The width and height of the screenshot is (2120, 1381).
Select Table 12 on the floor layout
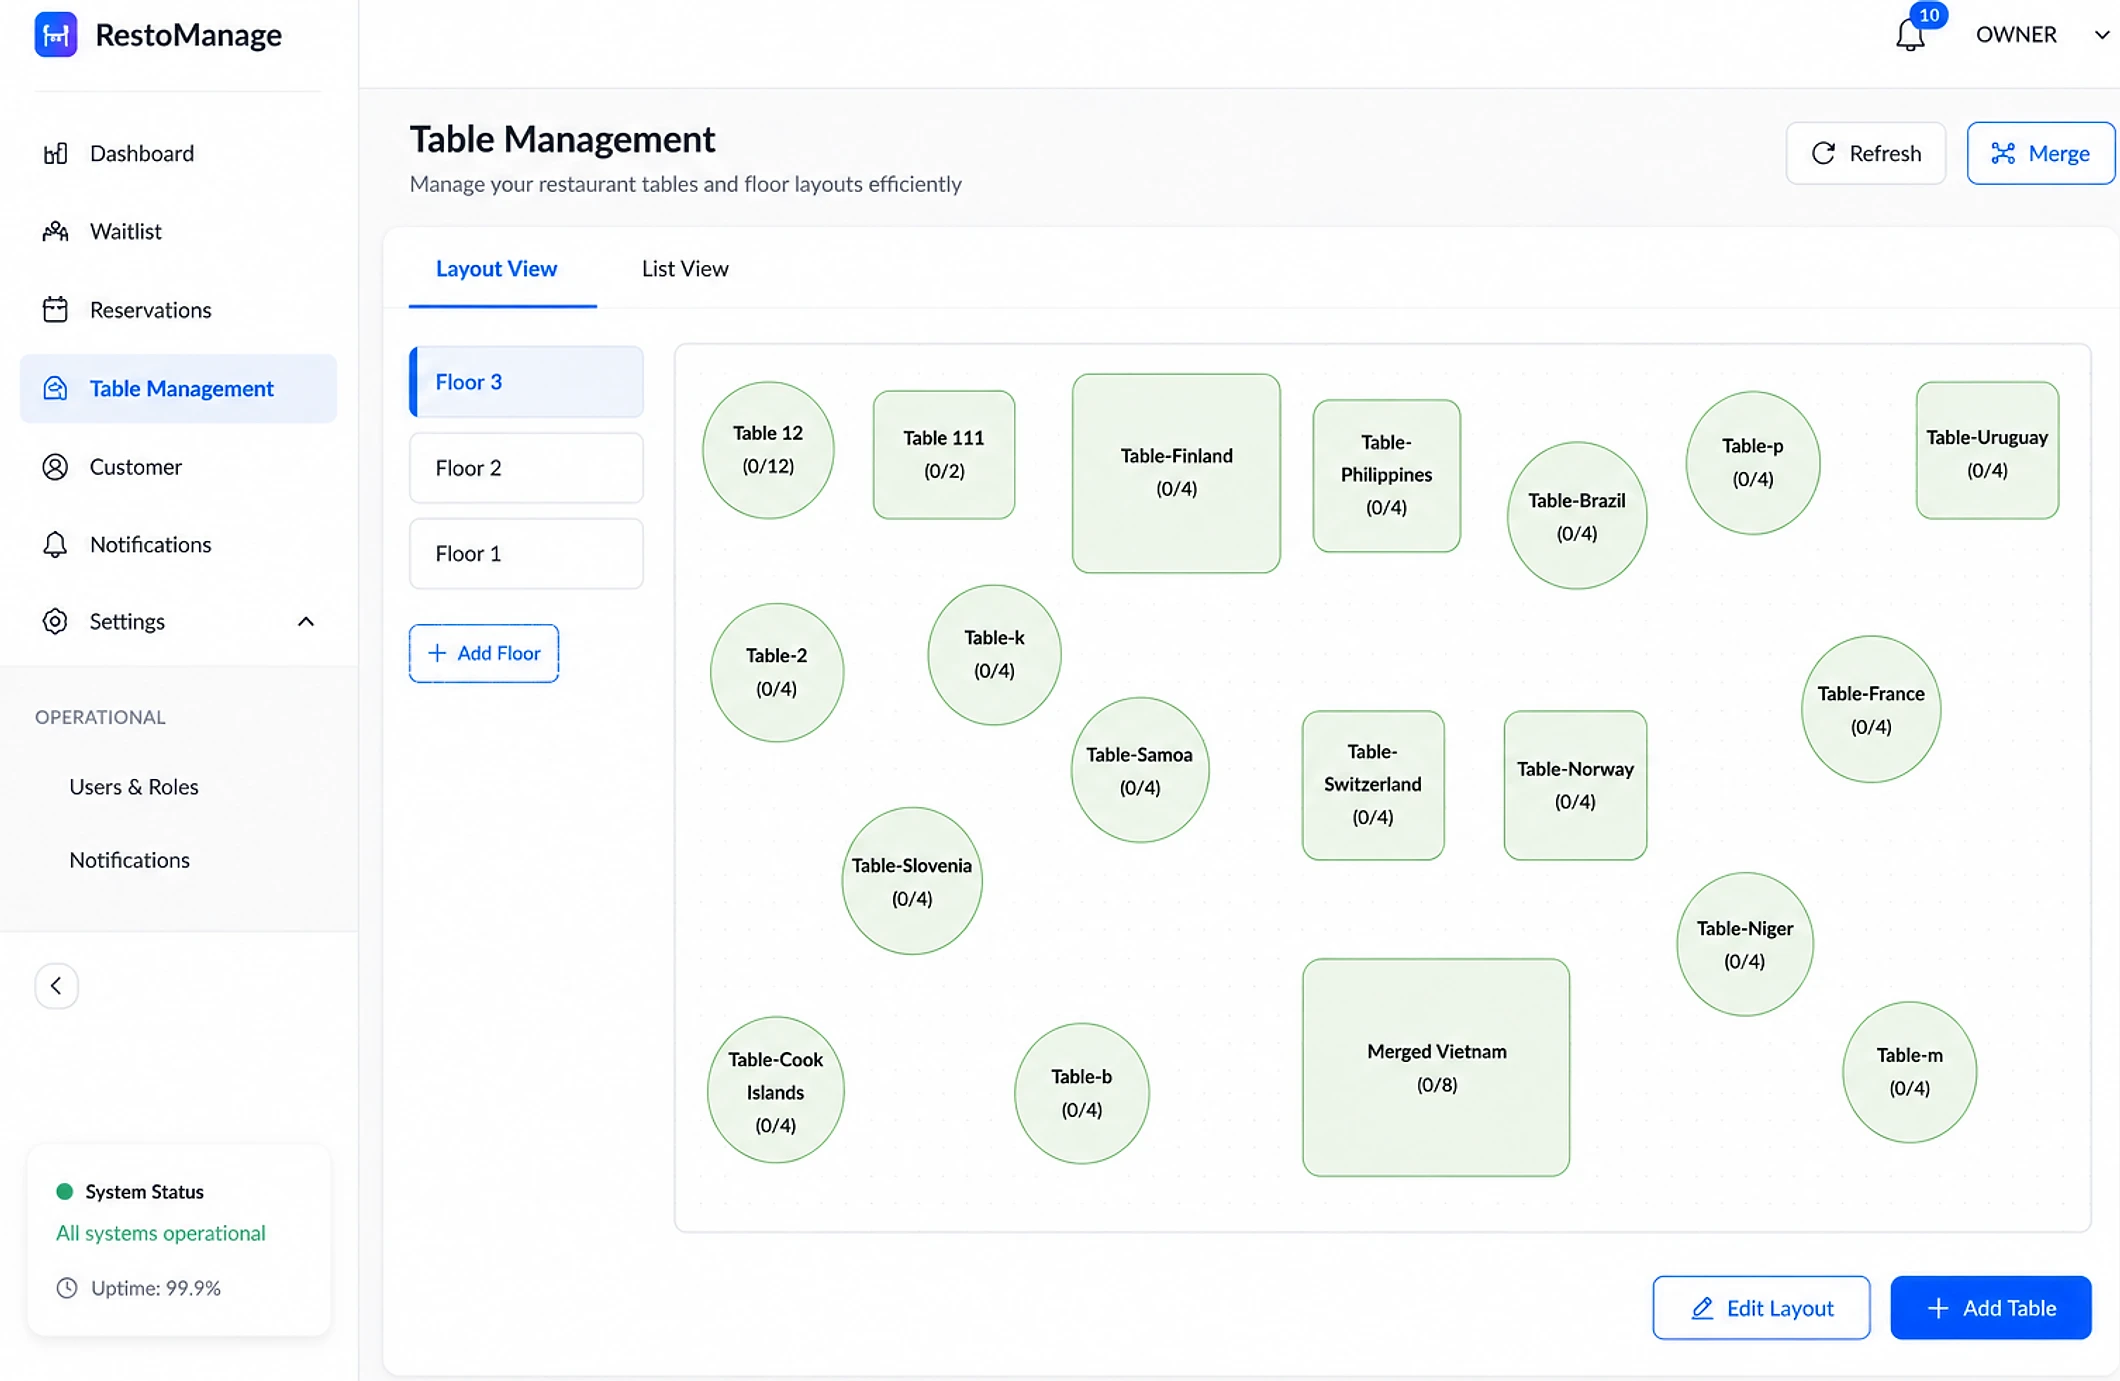tap(768, 450)
